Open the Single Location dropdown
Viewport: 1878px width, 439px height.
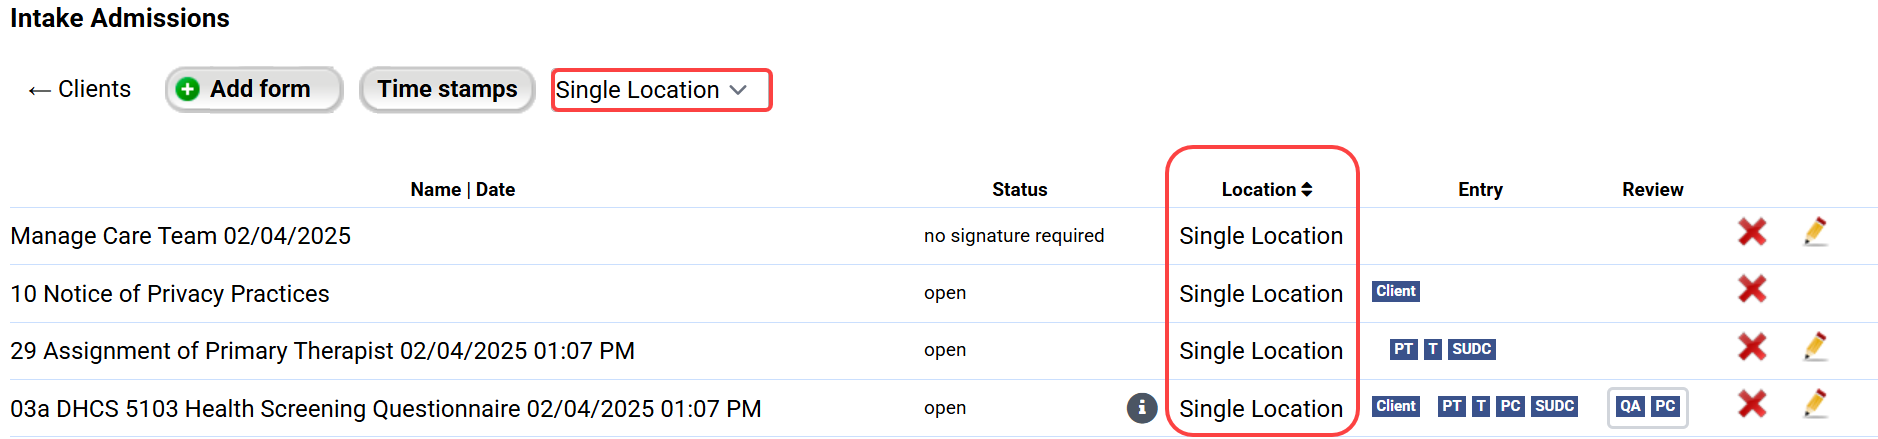point(660,90)
